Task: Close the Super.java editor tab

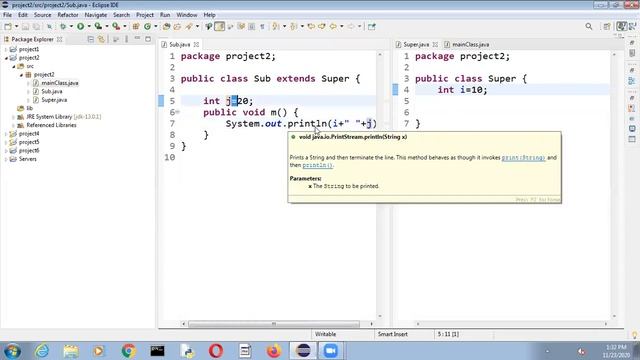Action: (435, 44)
